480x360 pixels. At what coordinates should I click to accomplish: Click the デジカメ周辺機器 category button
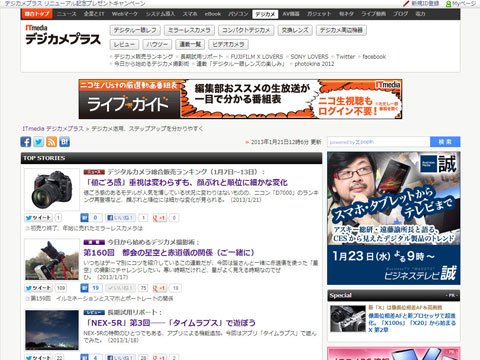(x=341, y=30)
